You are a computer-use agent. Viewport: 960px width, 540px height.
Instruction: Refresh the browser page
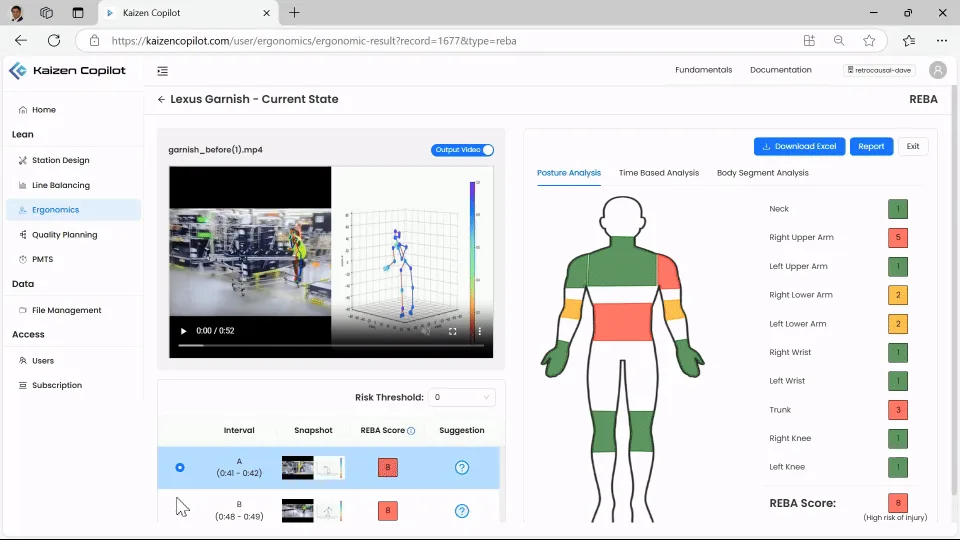54,40
